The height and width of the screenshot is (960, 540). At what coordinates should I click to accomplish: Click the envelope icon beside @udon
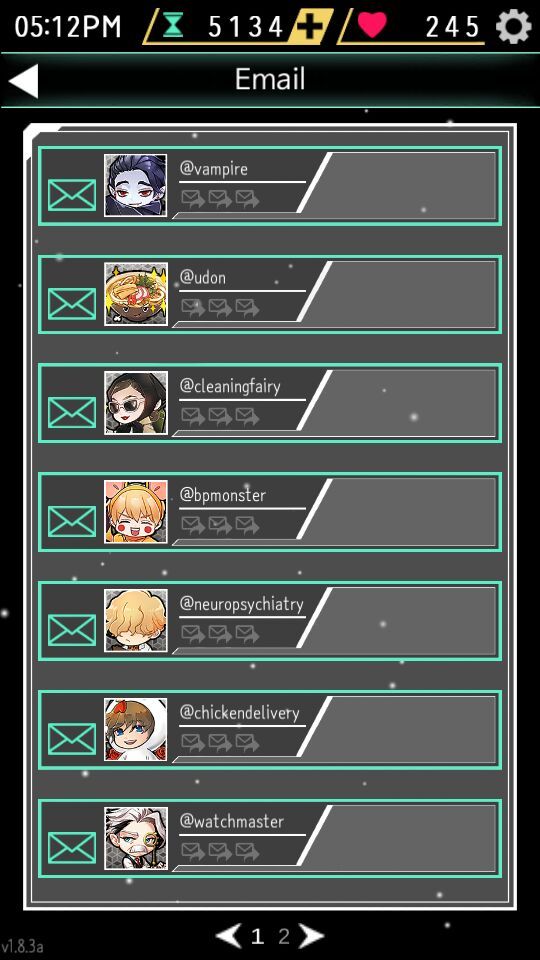[x=72, y=304]
